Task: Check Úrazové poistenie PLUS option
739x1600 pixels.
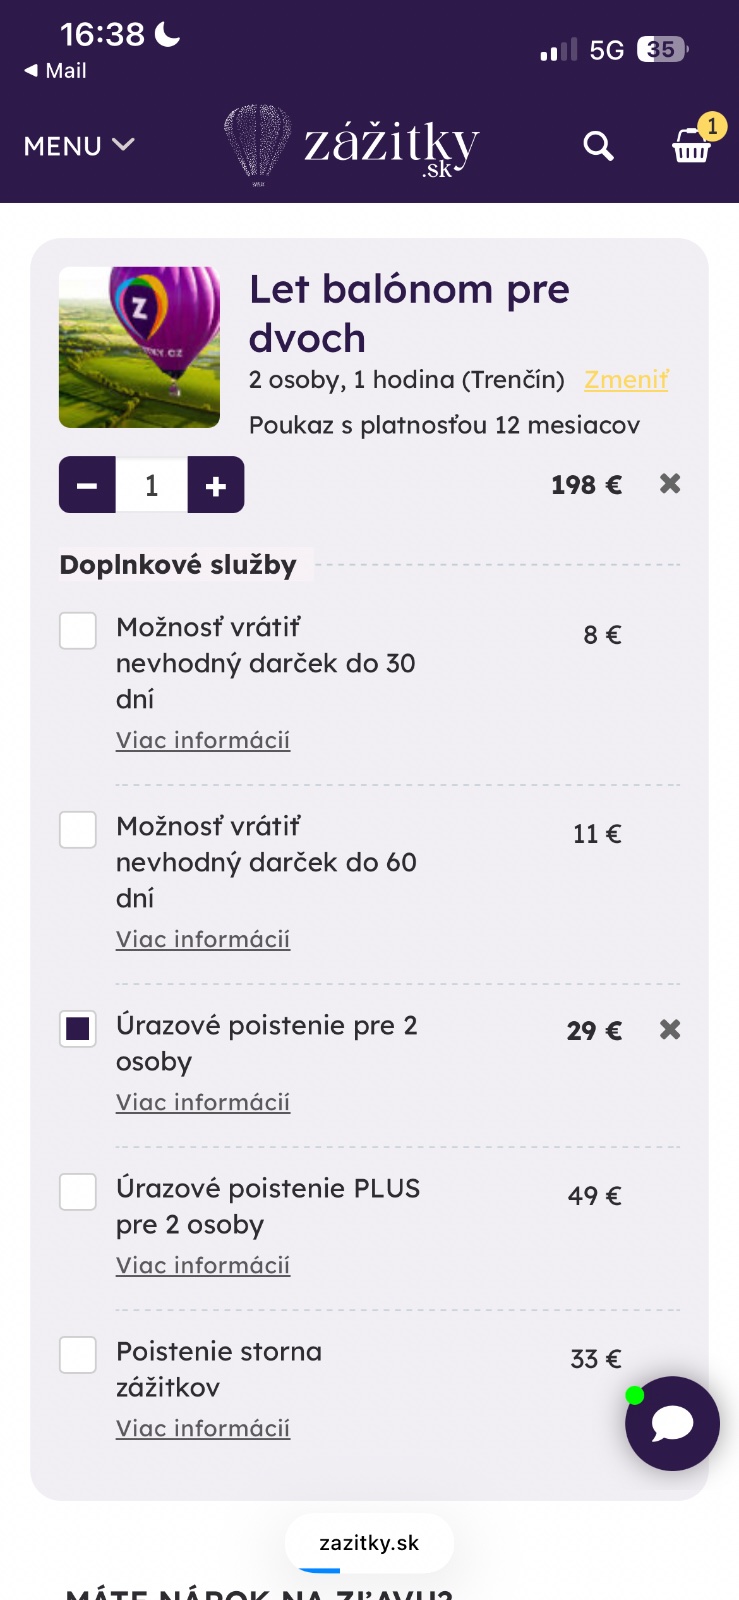Action: [x=78, y=1192]
